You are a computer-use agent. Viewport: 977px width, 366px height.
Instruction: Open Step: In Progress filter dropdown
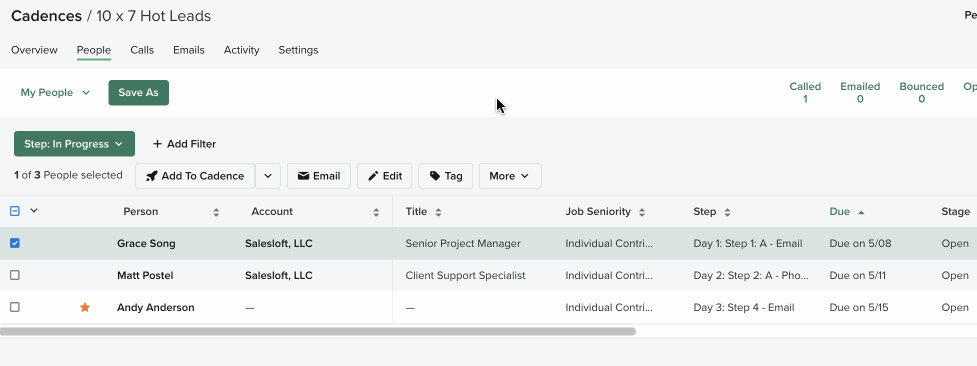74,143
